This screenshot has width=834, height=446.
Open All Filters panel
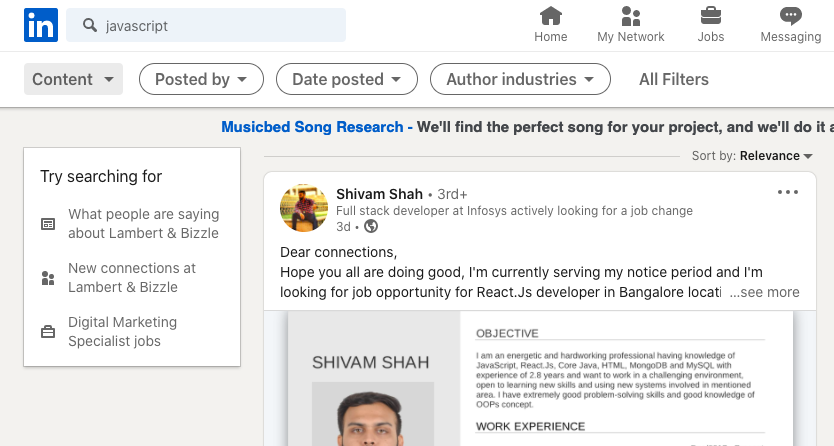tap(674, 79)
